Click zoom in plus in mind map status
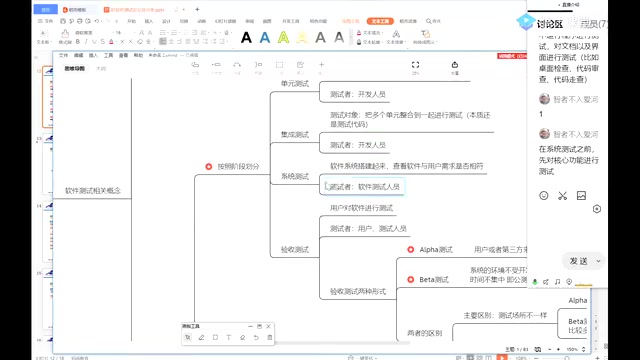Viewport: 640px width, 360px height. pos(559,349)
